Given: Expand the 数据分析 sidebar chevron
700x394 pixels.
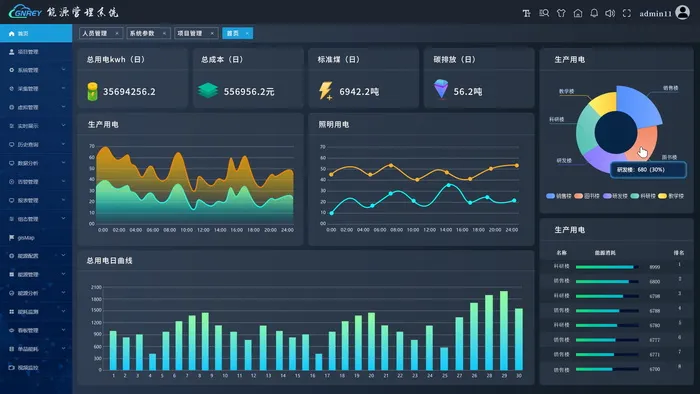Looking at the screenshot, I should [63, 162].
